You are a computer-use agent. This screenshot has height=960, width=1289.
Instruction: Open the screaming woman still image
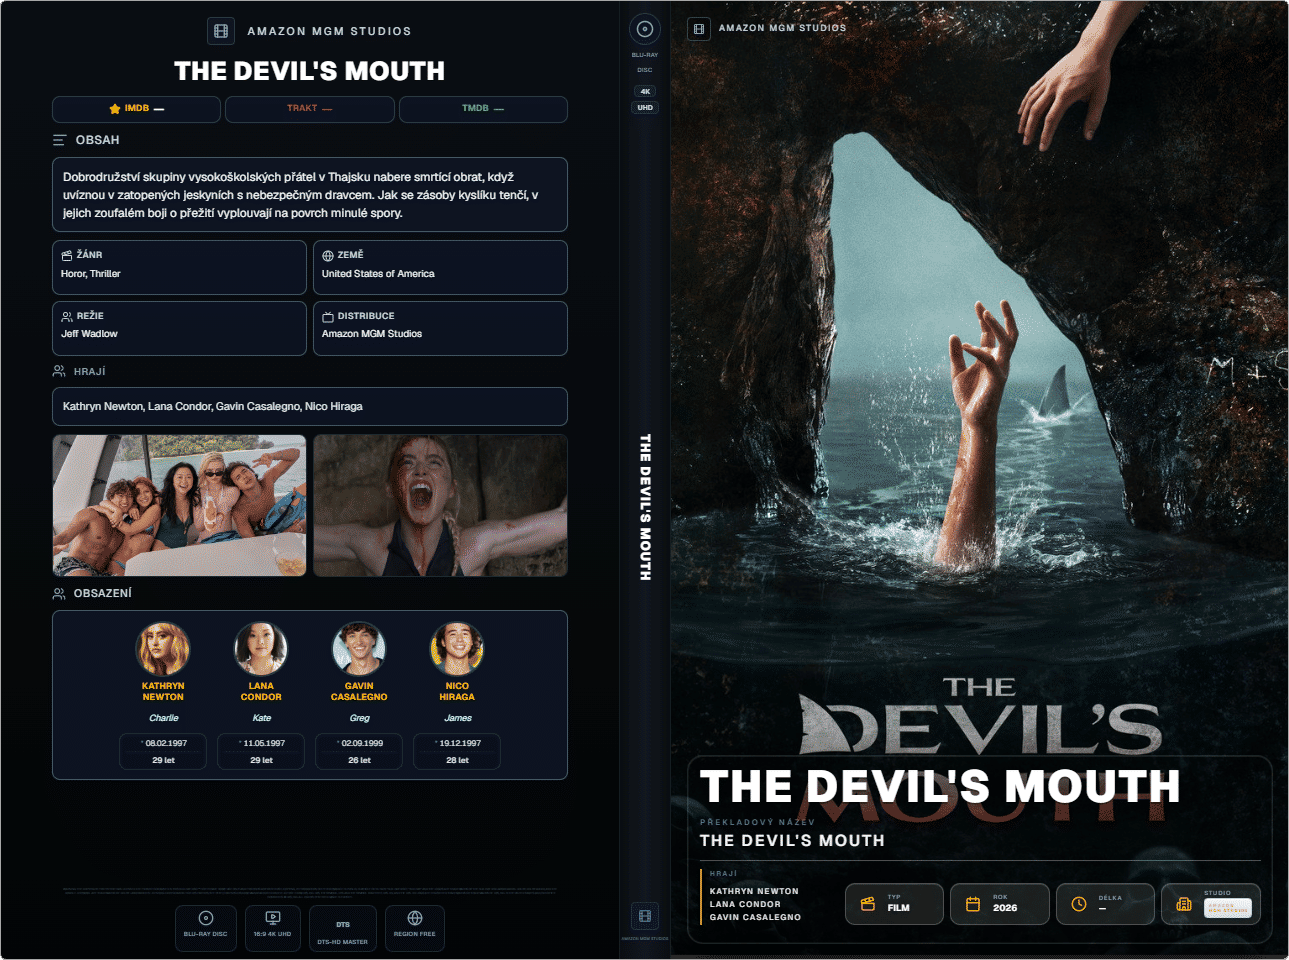point(440,505)
